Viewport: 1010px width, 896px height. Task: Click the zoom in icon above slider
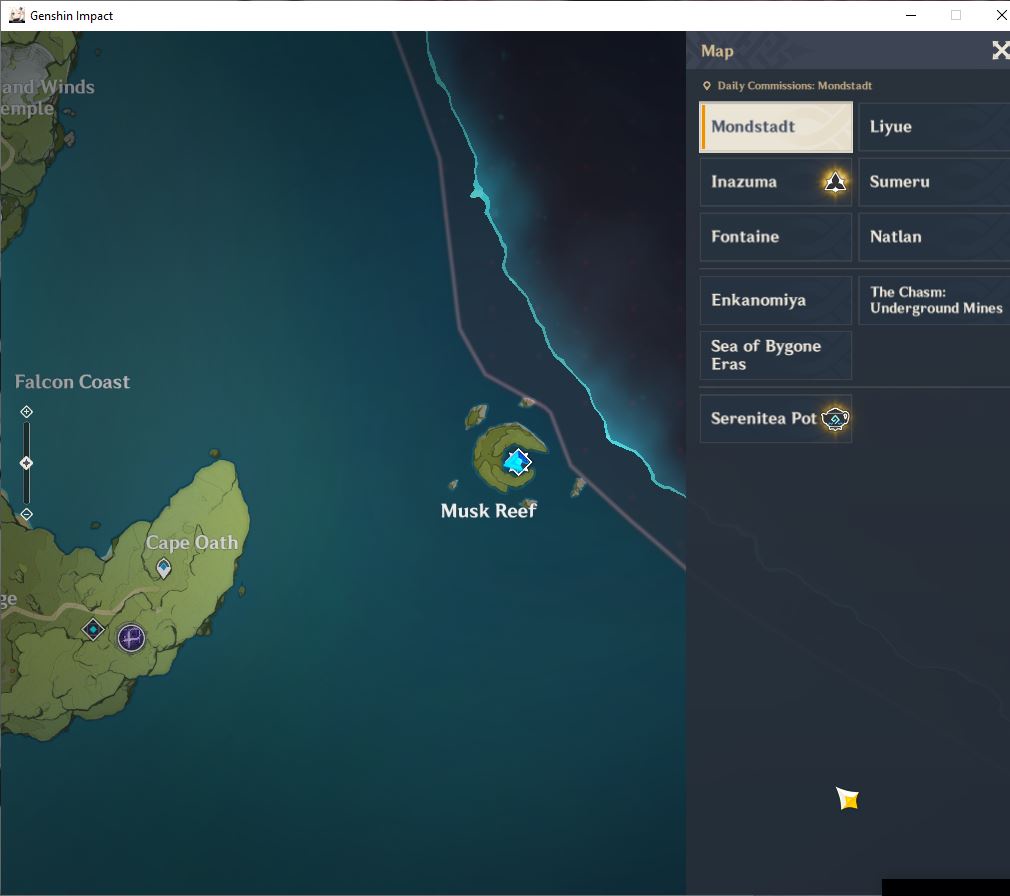tap(26, 412)
